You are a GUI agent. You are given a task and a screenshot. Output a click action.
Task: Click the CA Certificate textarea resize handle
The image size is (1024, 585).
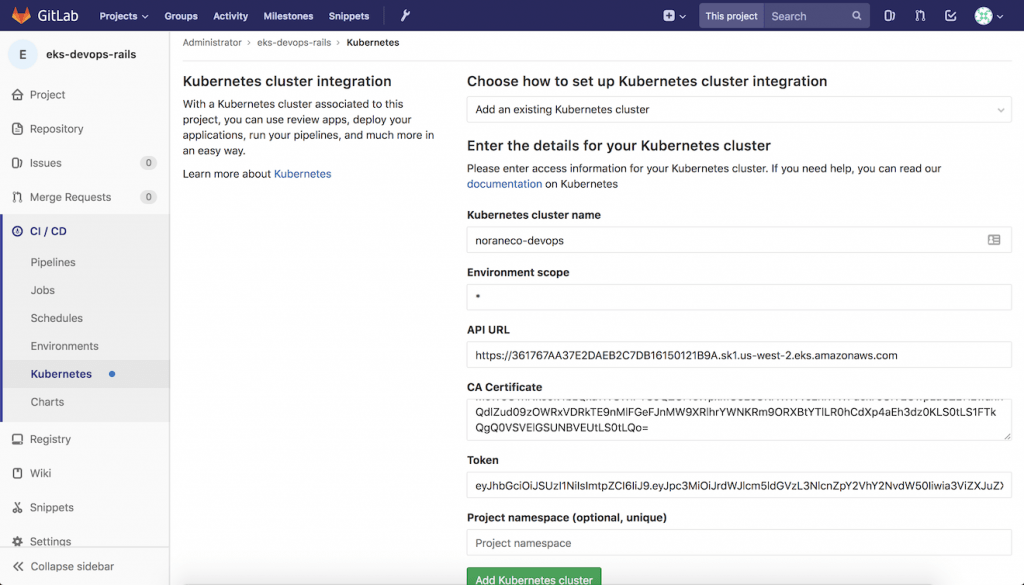1007,436
